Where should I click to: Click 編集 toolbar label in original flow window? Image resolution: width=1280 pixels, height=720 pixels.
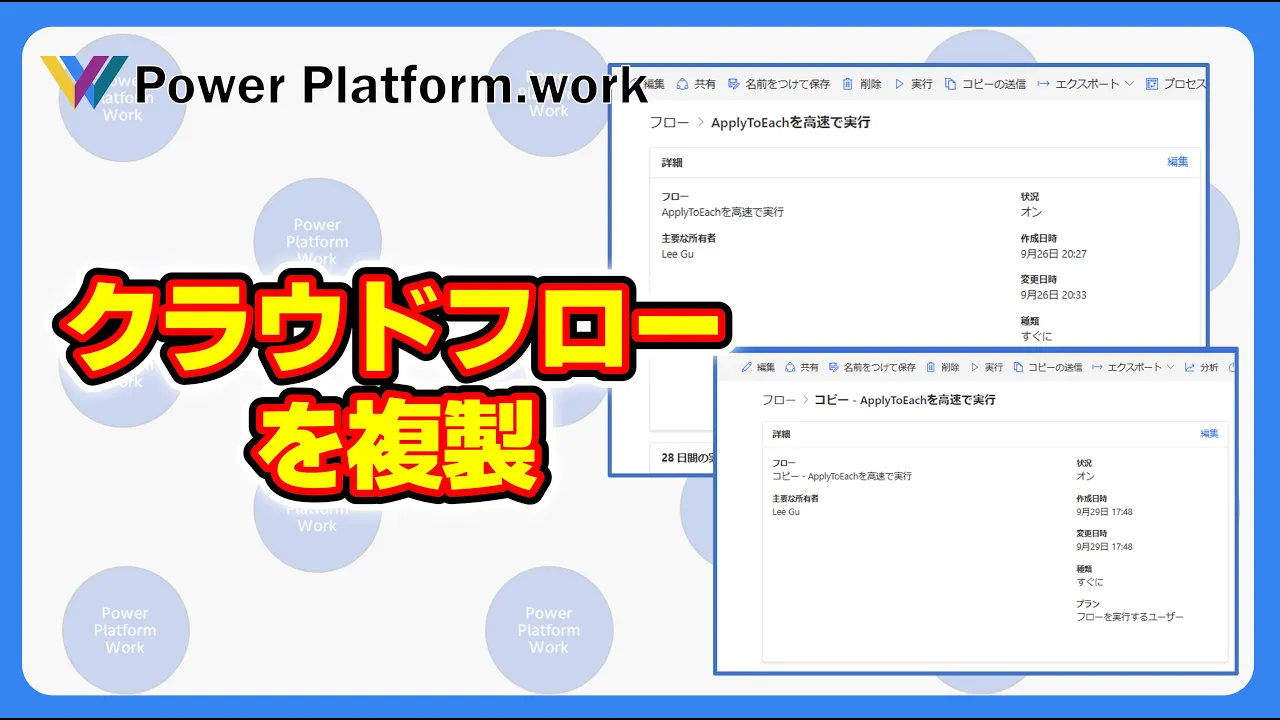pyautogui.click(x=653, y=84)
